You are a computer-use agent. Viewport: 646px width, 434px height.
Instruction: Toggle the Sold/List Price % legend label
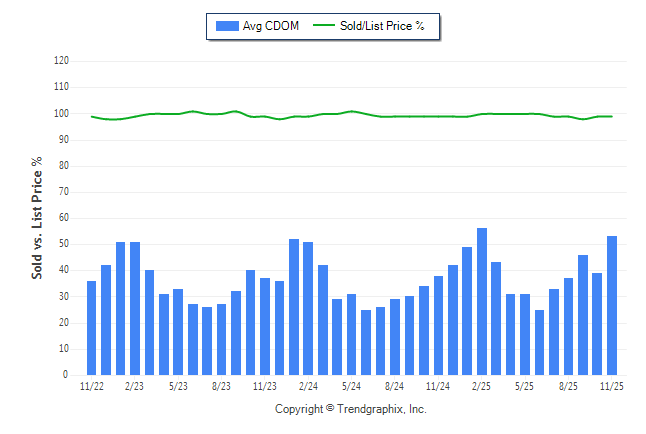(x=382, y=26)
